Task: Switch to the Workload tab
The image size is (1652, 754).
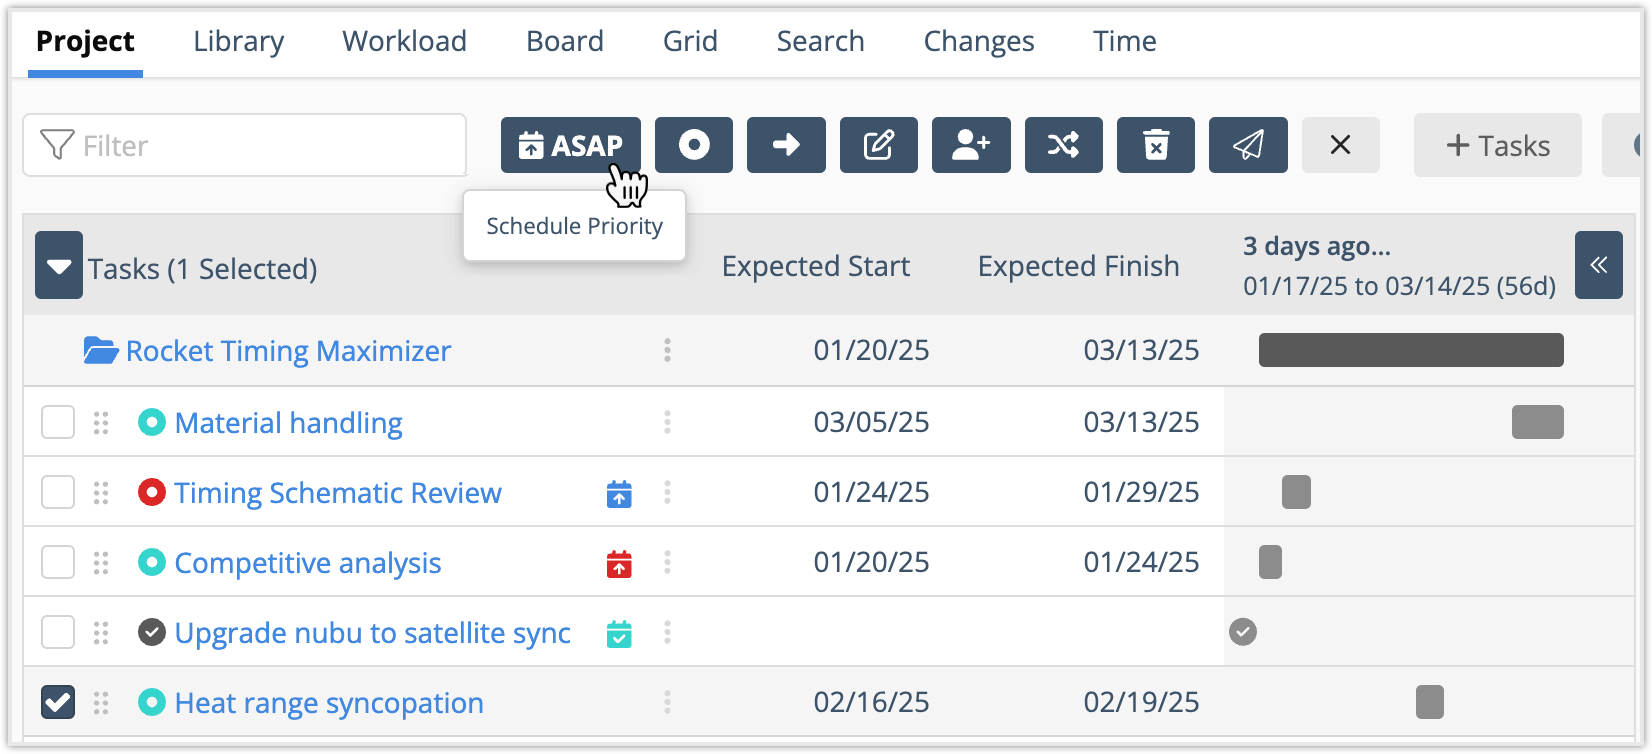Action: point(404,41)
